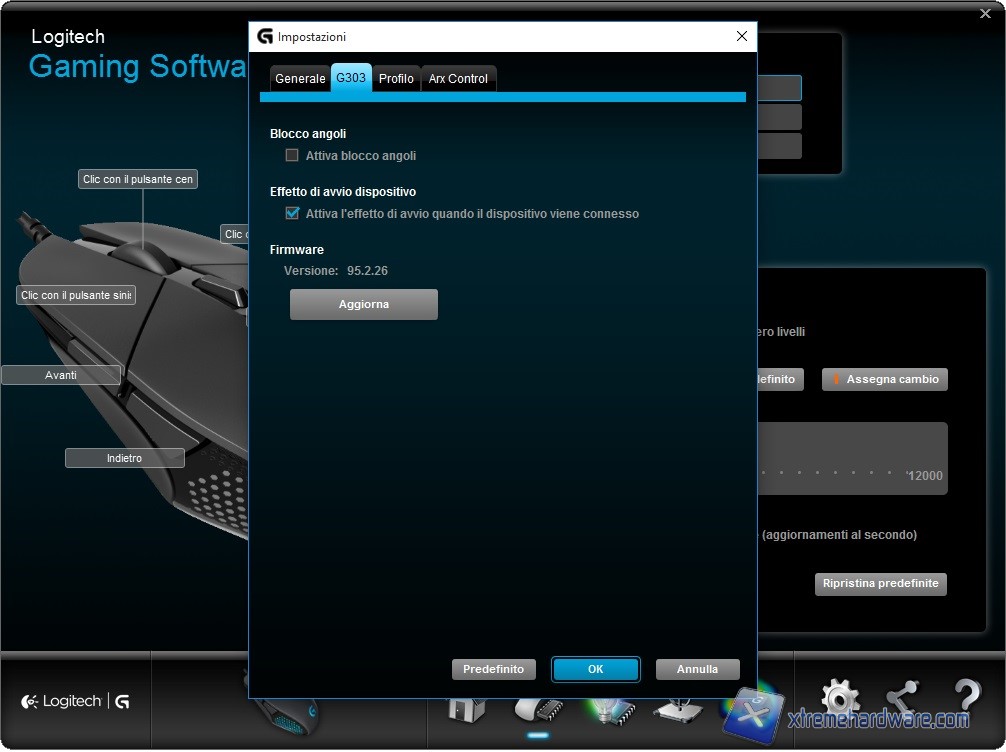Click the Predefinito button in the dialog
The image size is (1006, 752).
(x=494, y=669)
